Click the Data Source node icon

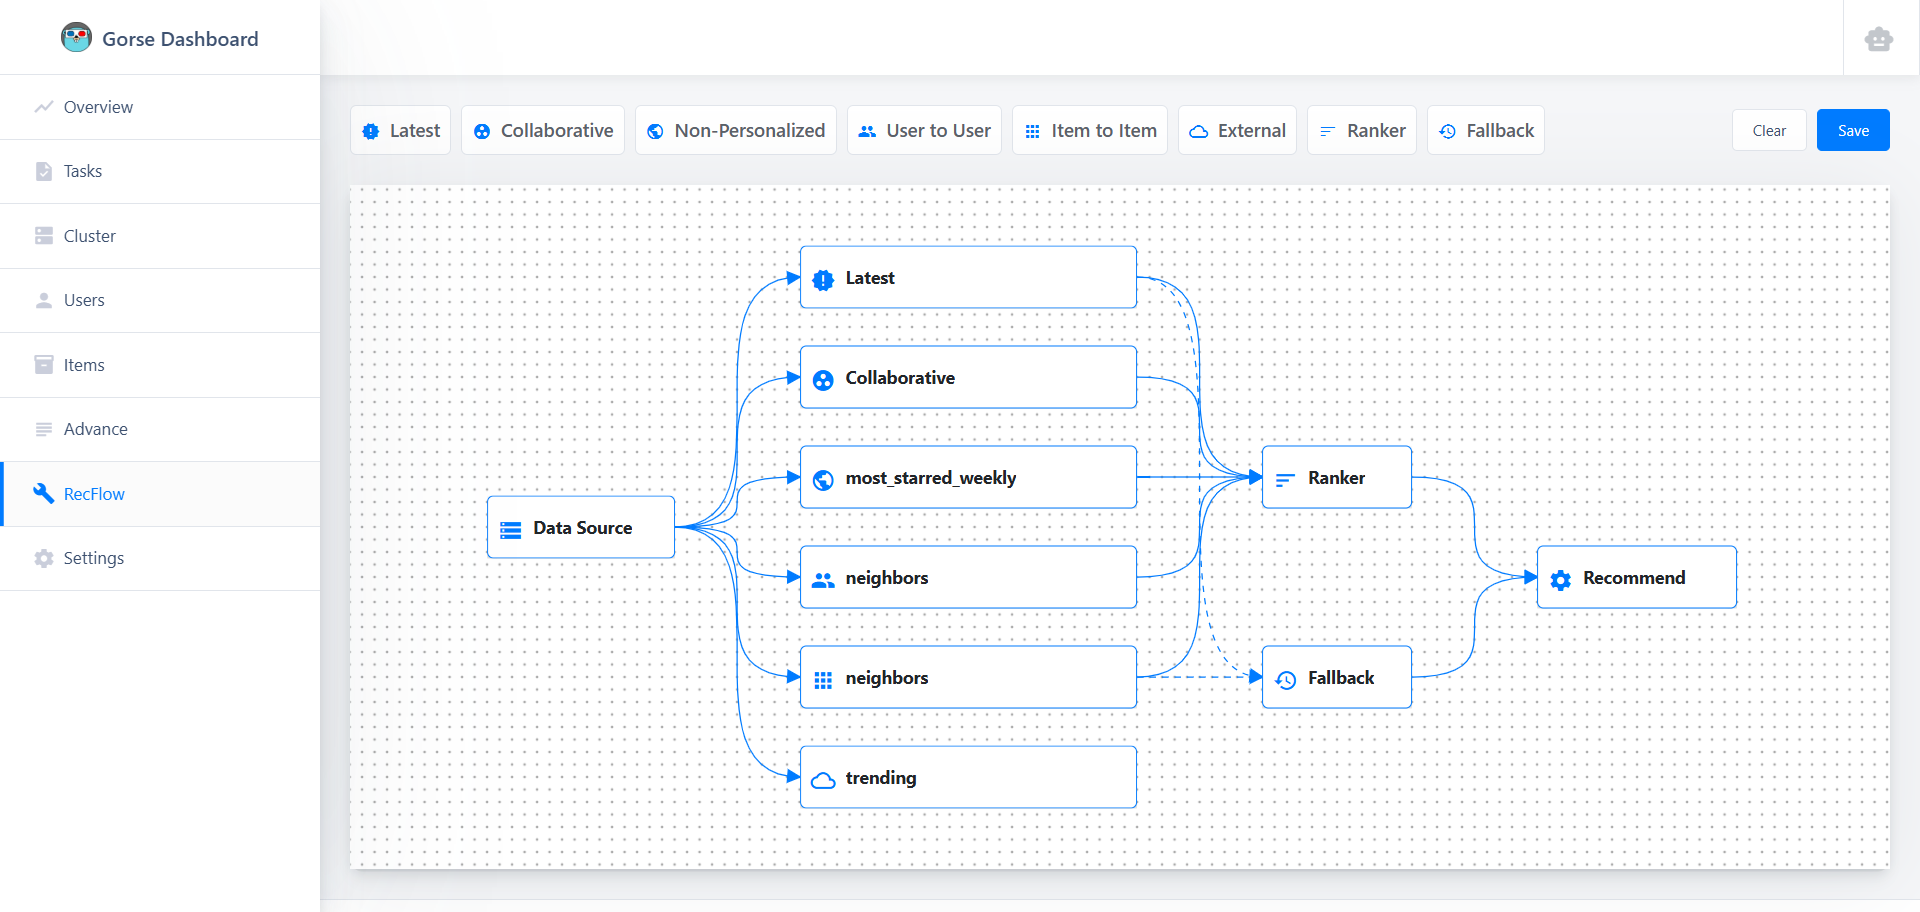pyautogui.click(x=510, y=530)
